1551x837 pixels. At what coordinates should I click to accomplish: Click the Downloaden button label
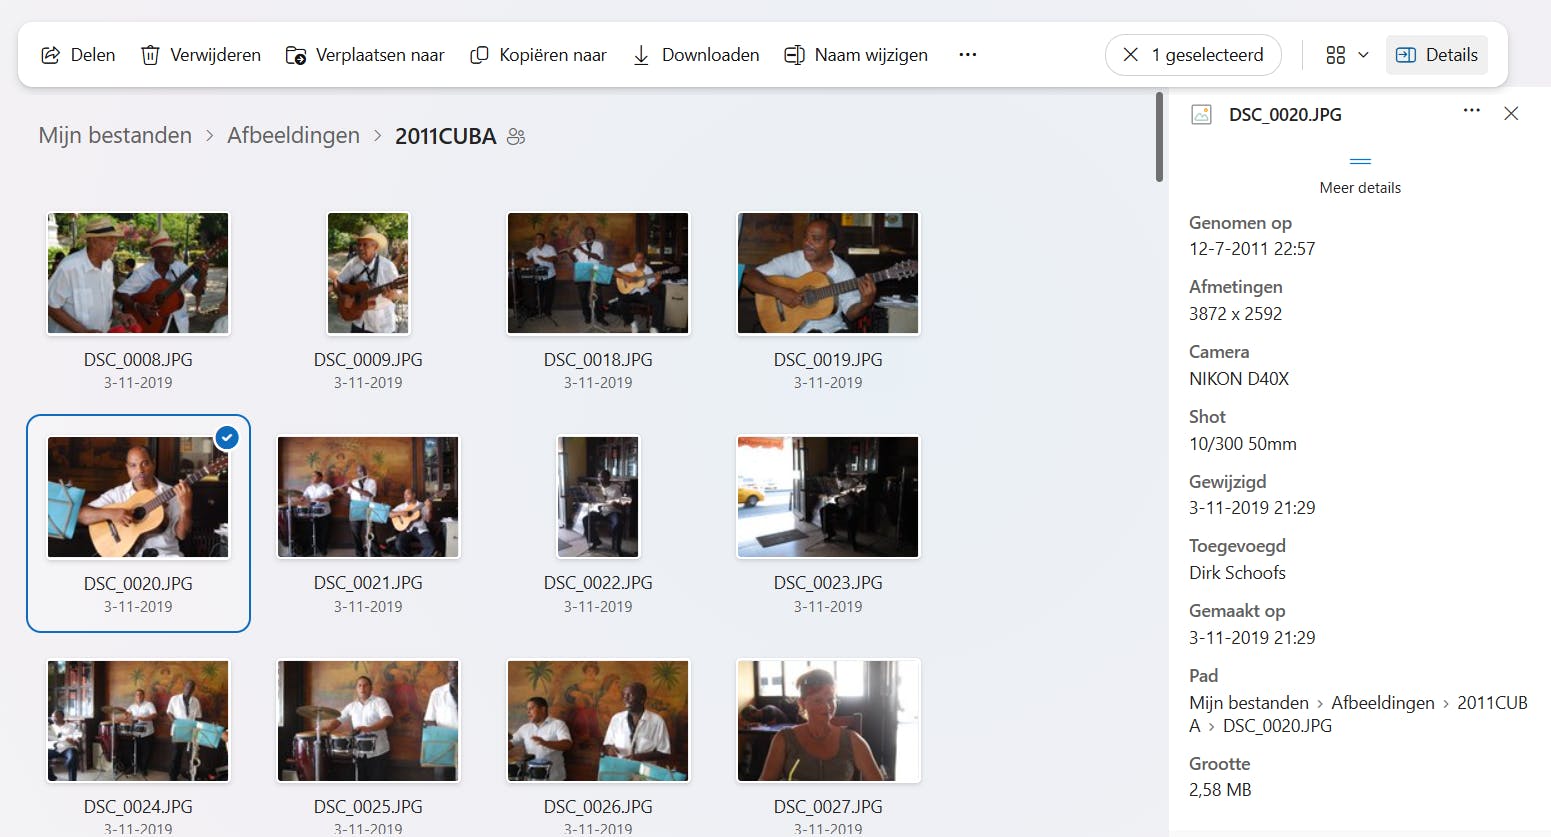[x=710, y=55]
